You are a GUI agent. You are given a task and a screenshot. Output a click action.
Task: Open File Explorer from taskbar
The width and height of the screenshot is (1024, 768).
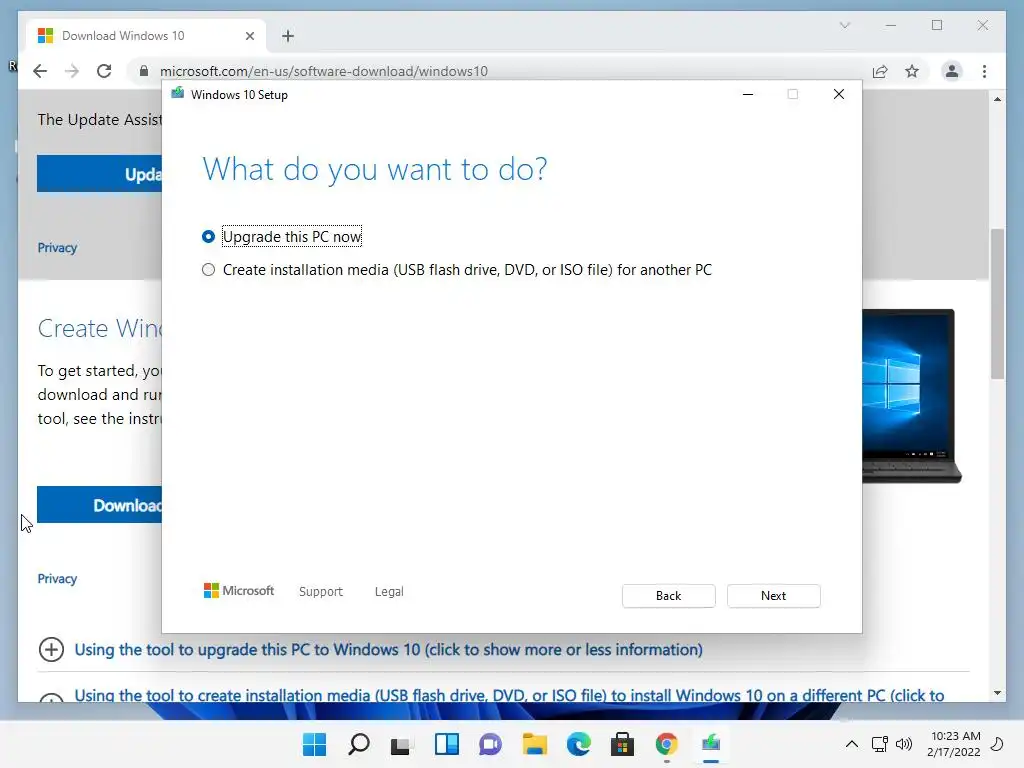534,744
